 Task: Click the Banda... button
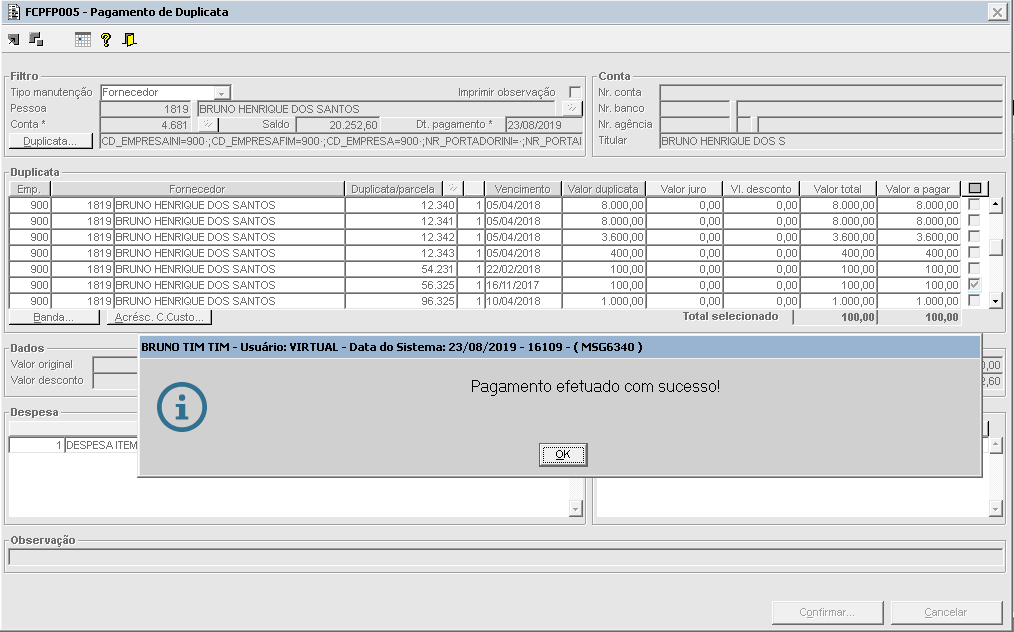(54, 317)
